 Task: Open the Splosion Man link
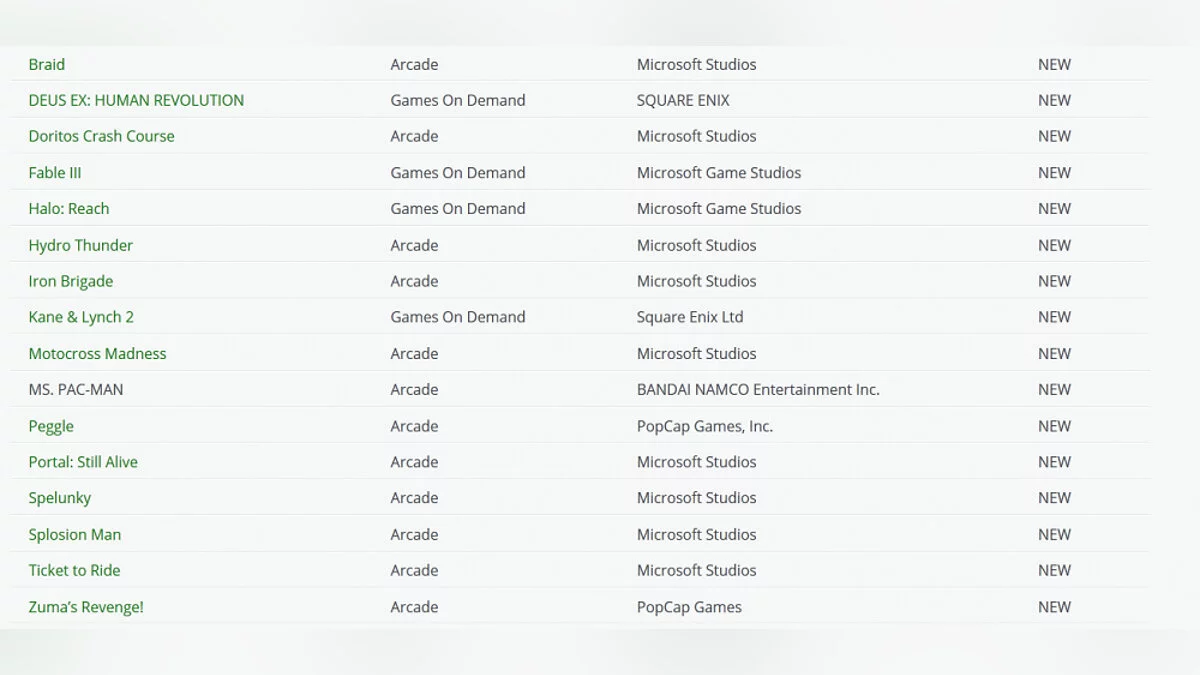point(75,534)
